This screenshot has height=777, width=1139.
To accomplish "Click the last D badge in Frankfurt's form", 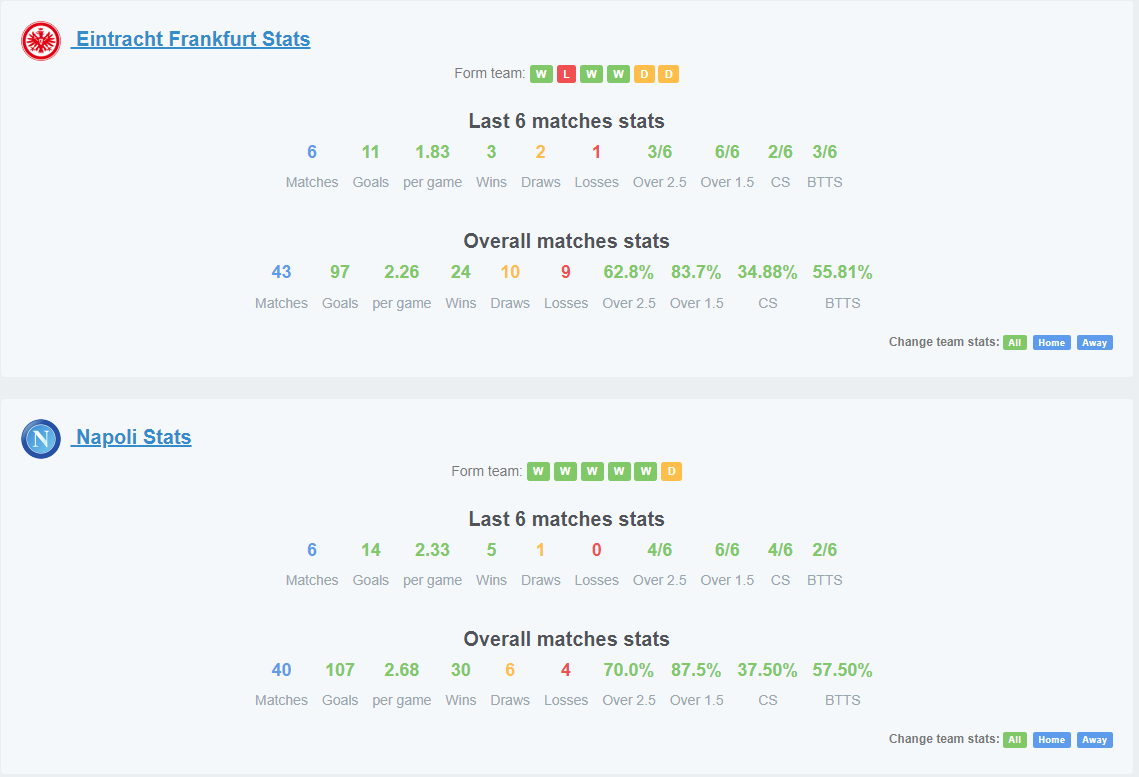I will click(668, 74).
